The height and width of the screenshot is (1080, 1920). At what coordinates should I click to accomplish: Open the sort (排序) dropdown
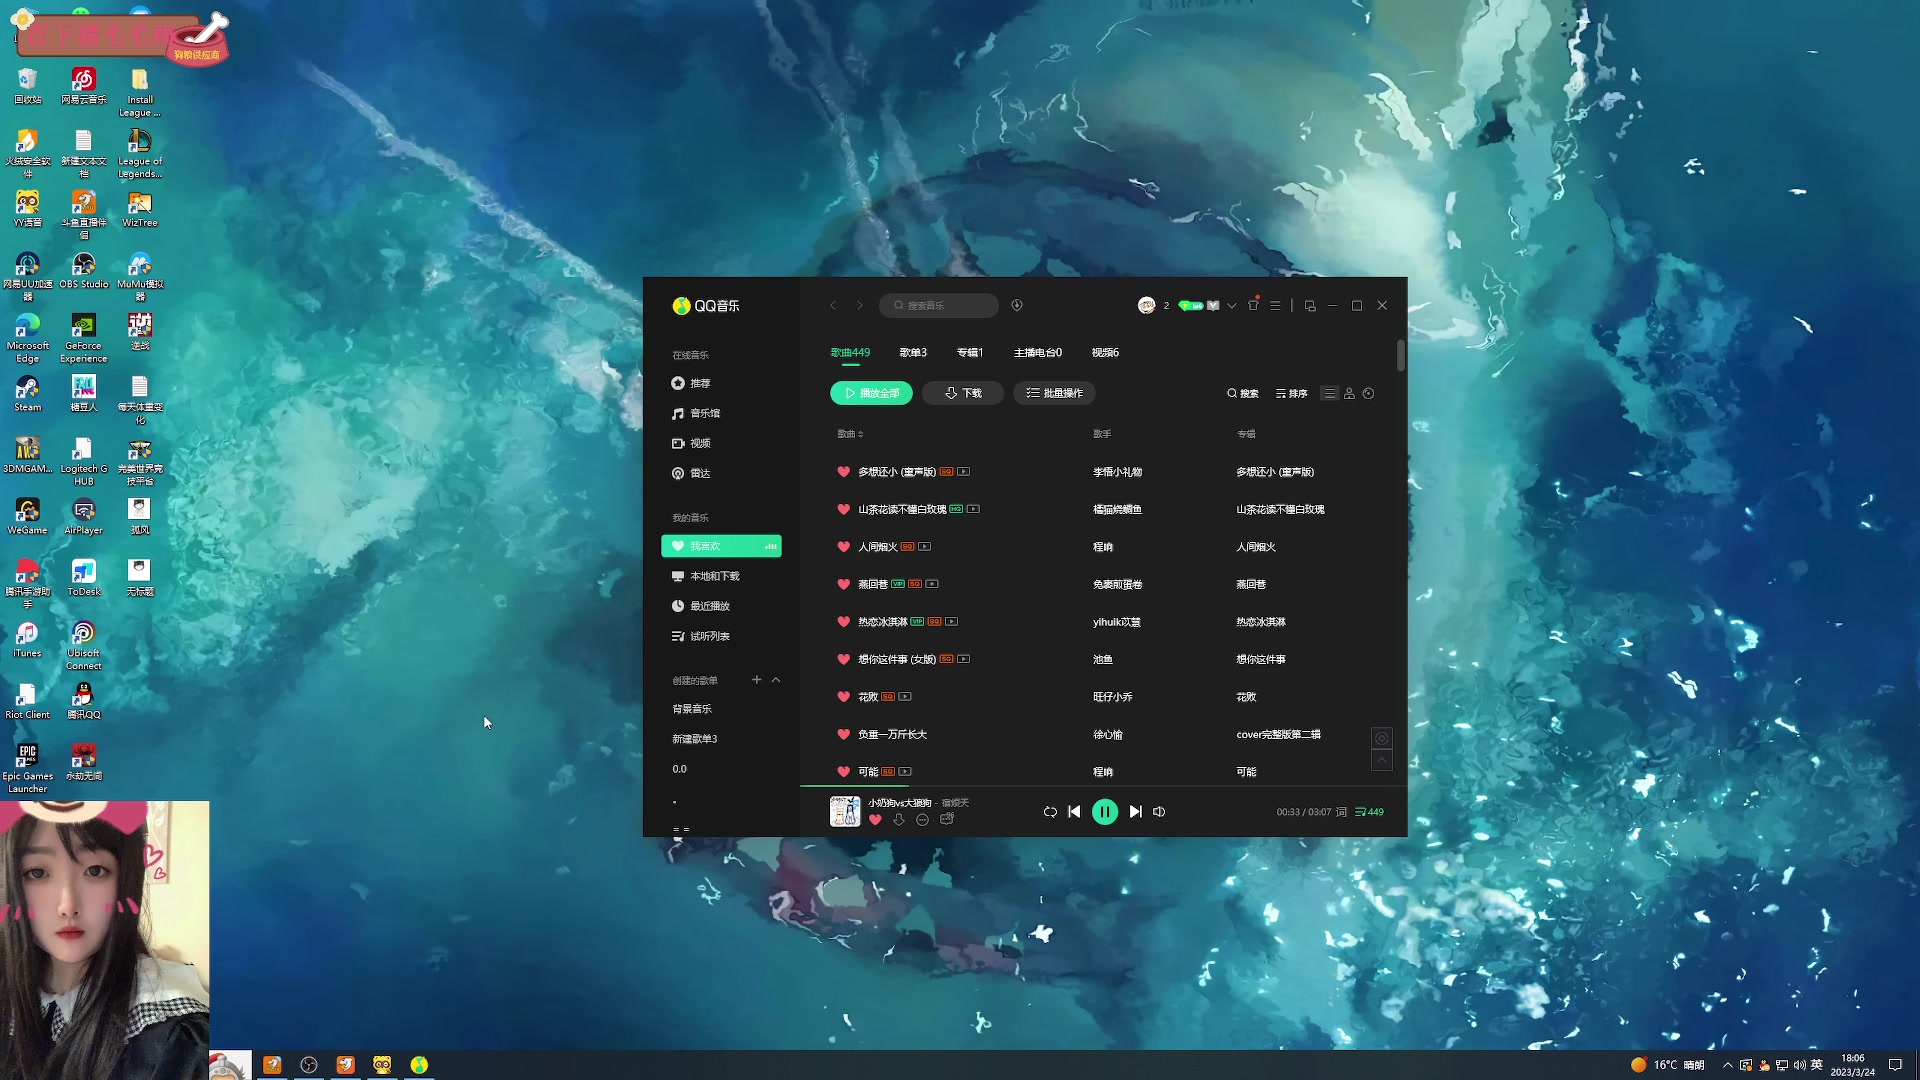point(1292,394)
